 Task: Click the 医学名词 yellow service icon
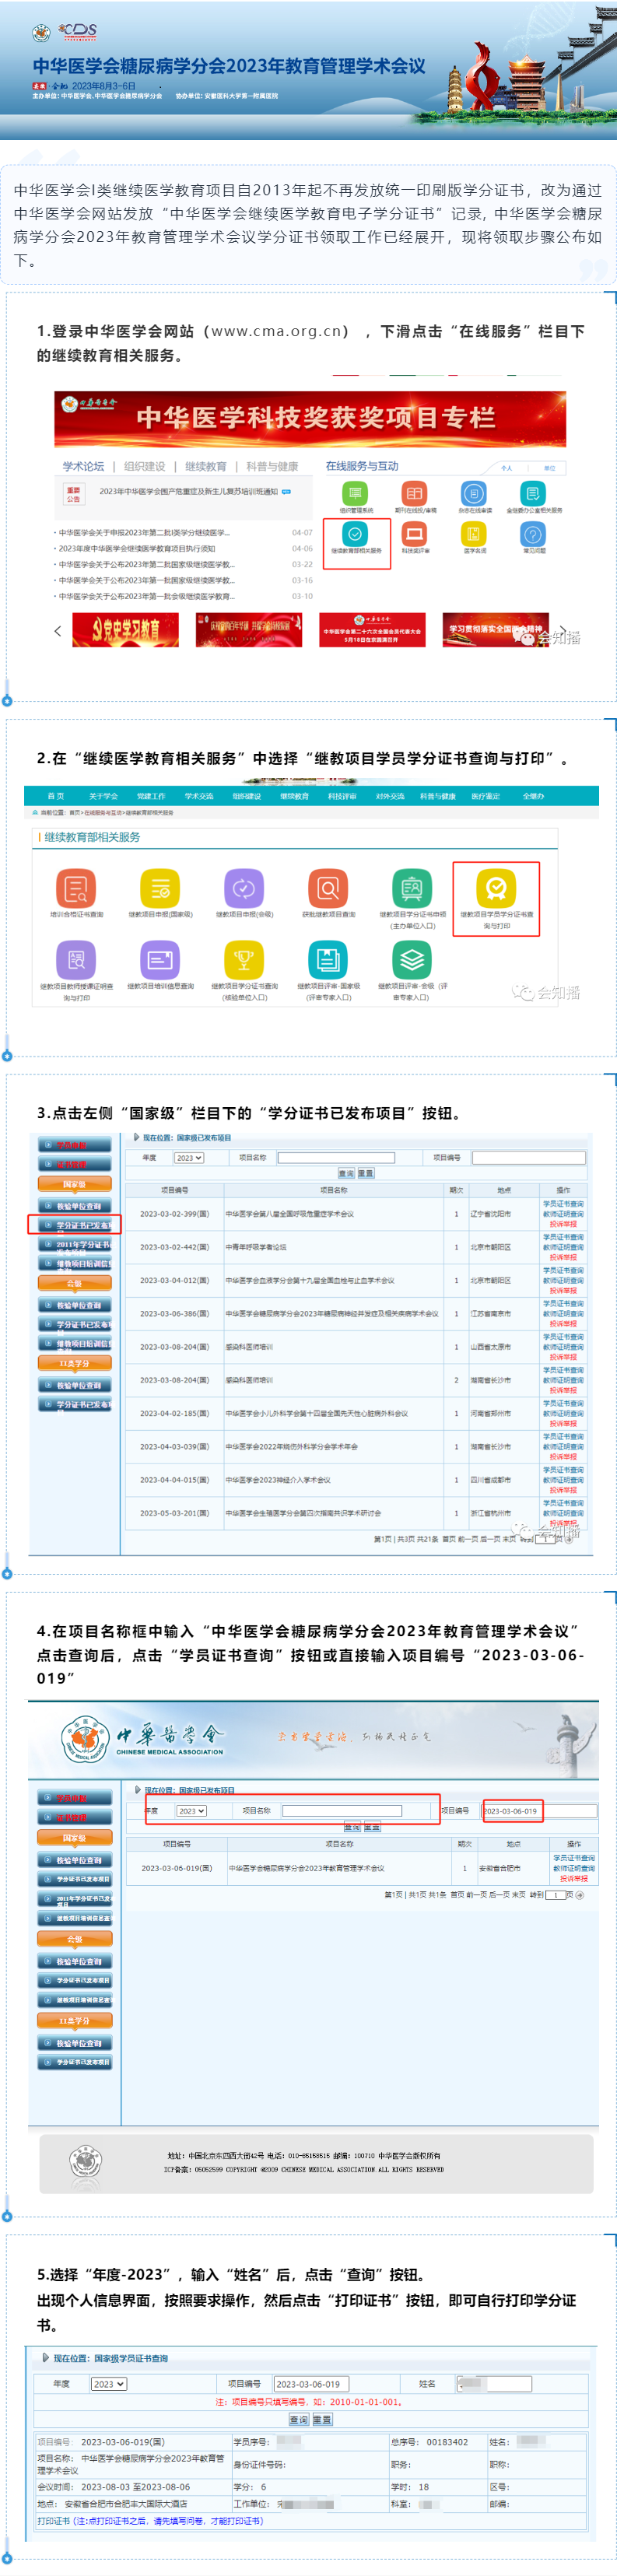click(x=474, y=535)
